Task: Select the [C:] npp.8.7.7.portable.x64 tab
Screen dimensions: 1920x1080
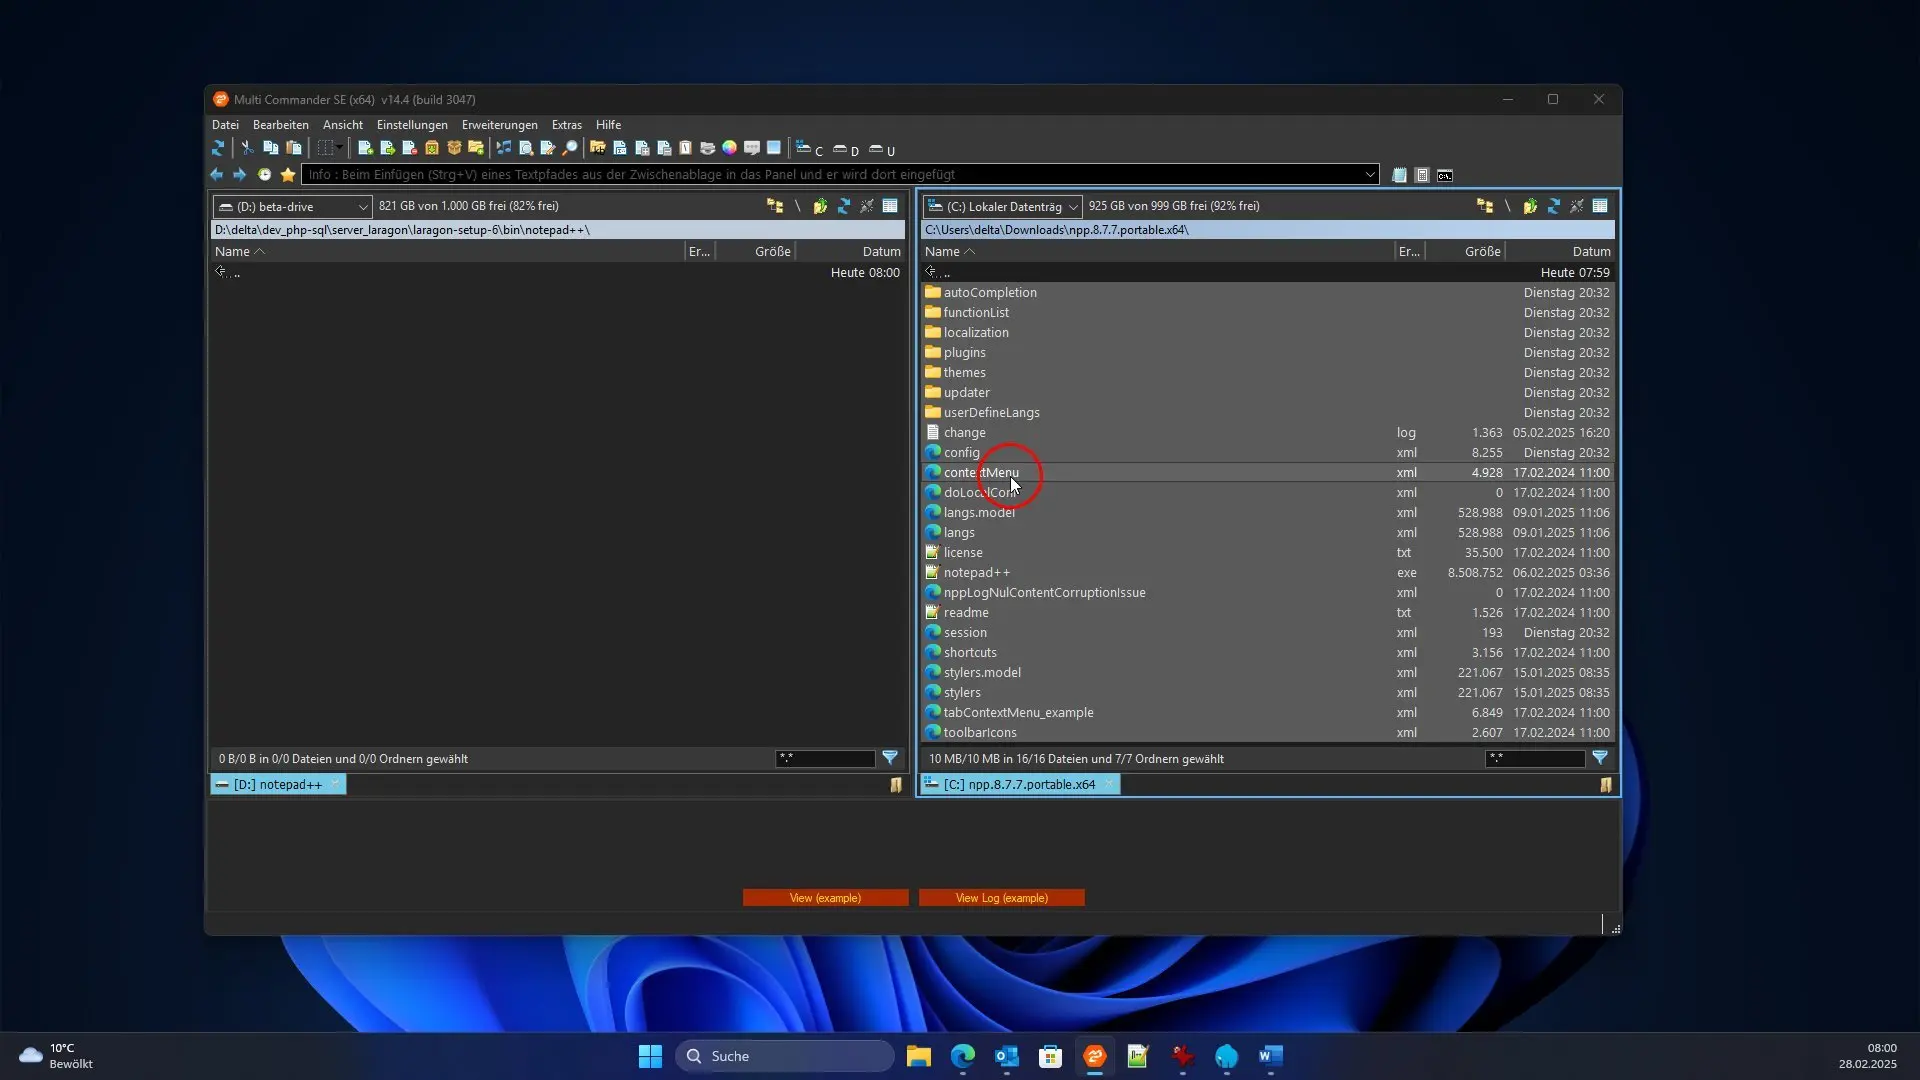Action: tap(1020, 785)
